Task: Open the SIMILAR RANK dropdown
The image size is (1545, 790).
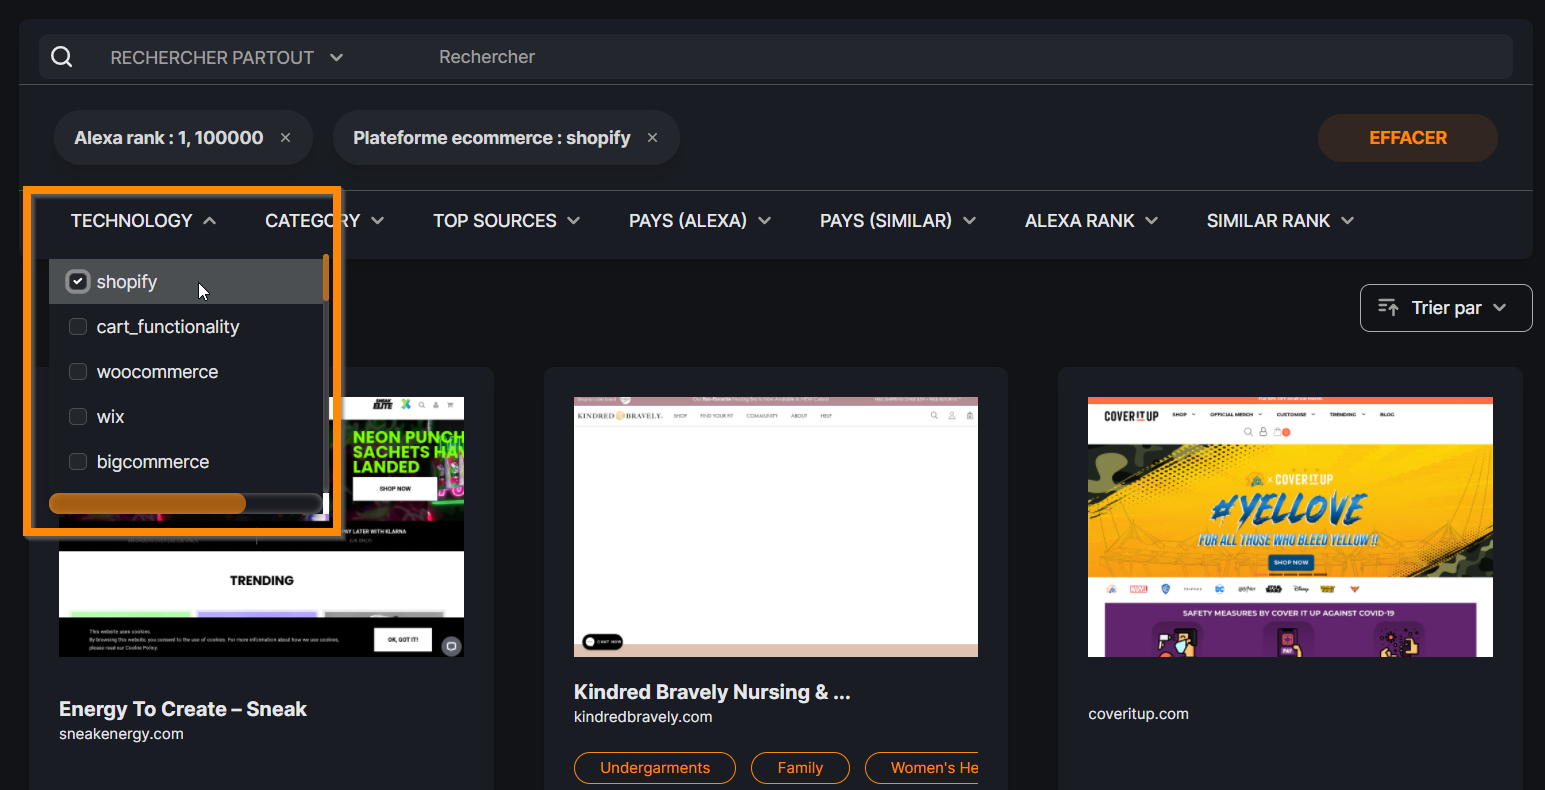Action: click(1280, 221)
